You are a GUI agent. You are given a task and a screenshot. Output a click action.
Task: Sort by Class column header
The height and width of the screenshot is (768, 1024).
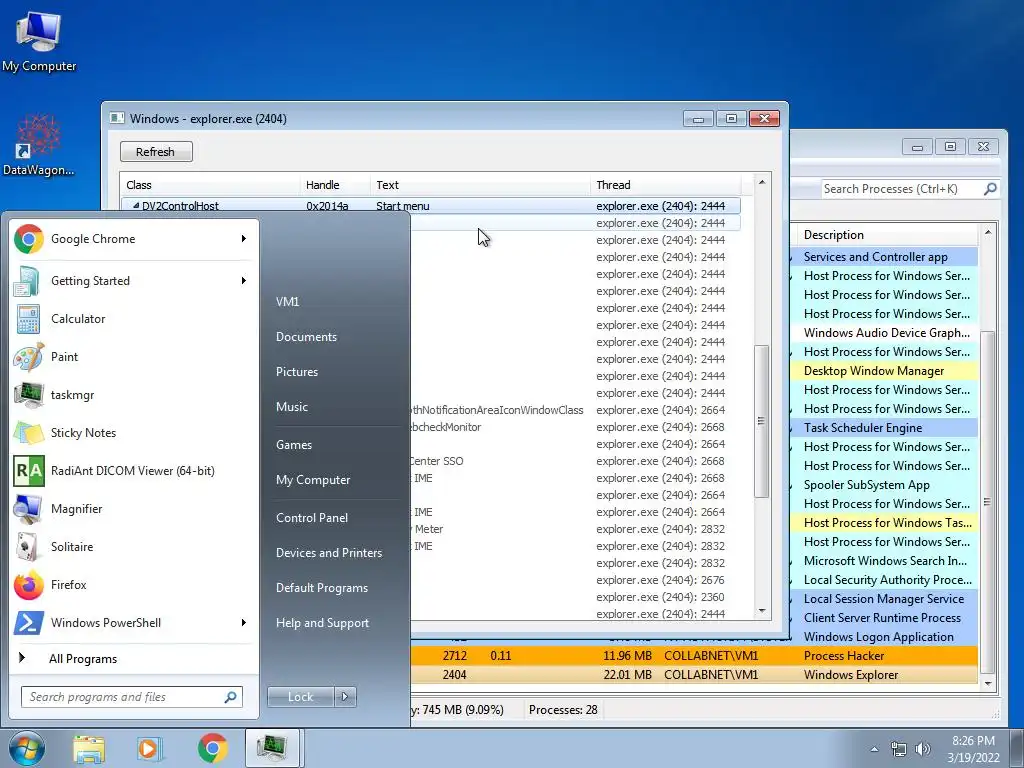tap(210, 185)
